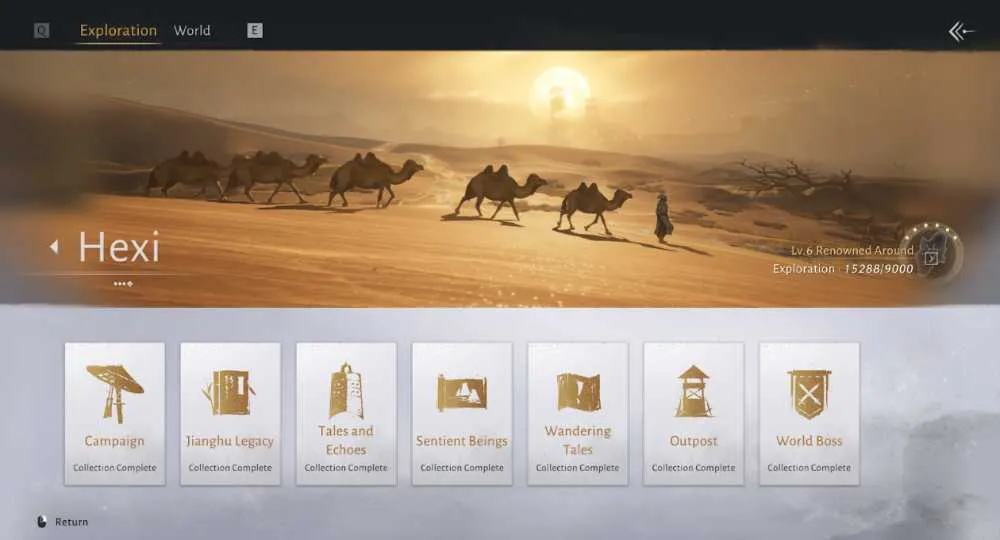Click the Sentient Beings scroll icon
This screenshot has height=540, width=1000.
(x=462, y=393)
